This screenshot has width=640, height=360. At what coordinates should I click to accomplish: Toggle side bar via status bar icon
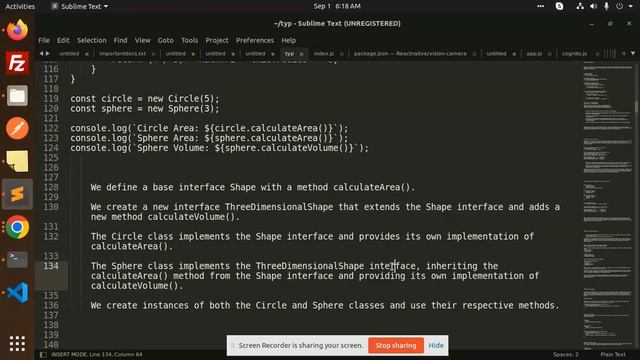[x=43, y=355]
